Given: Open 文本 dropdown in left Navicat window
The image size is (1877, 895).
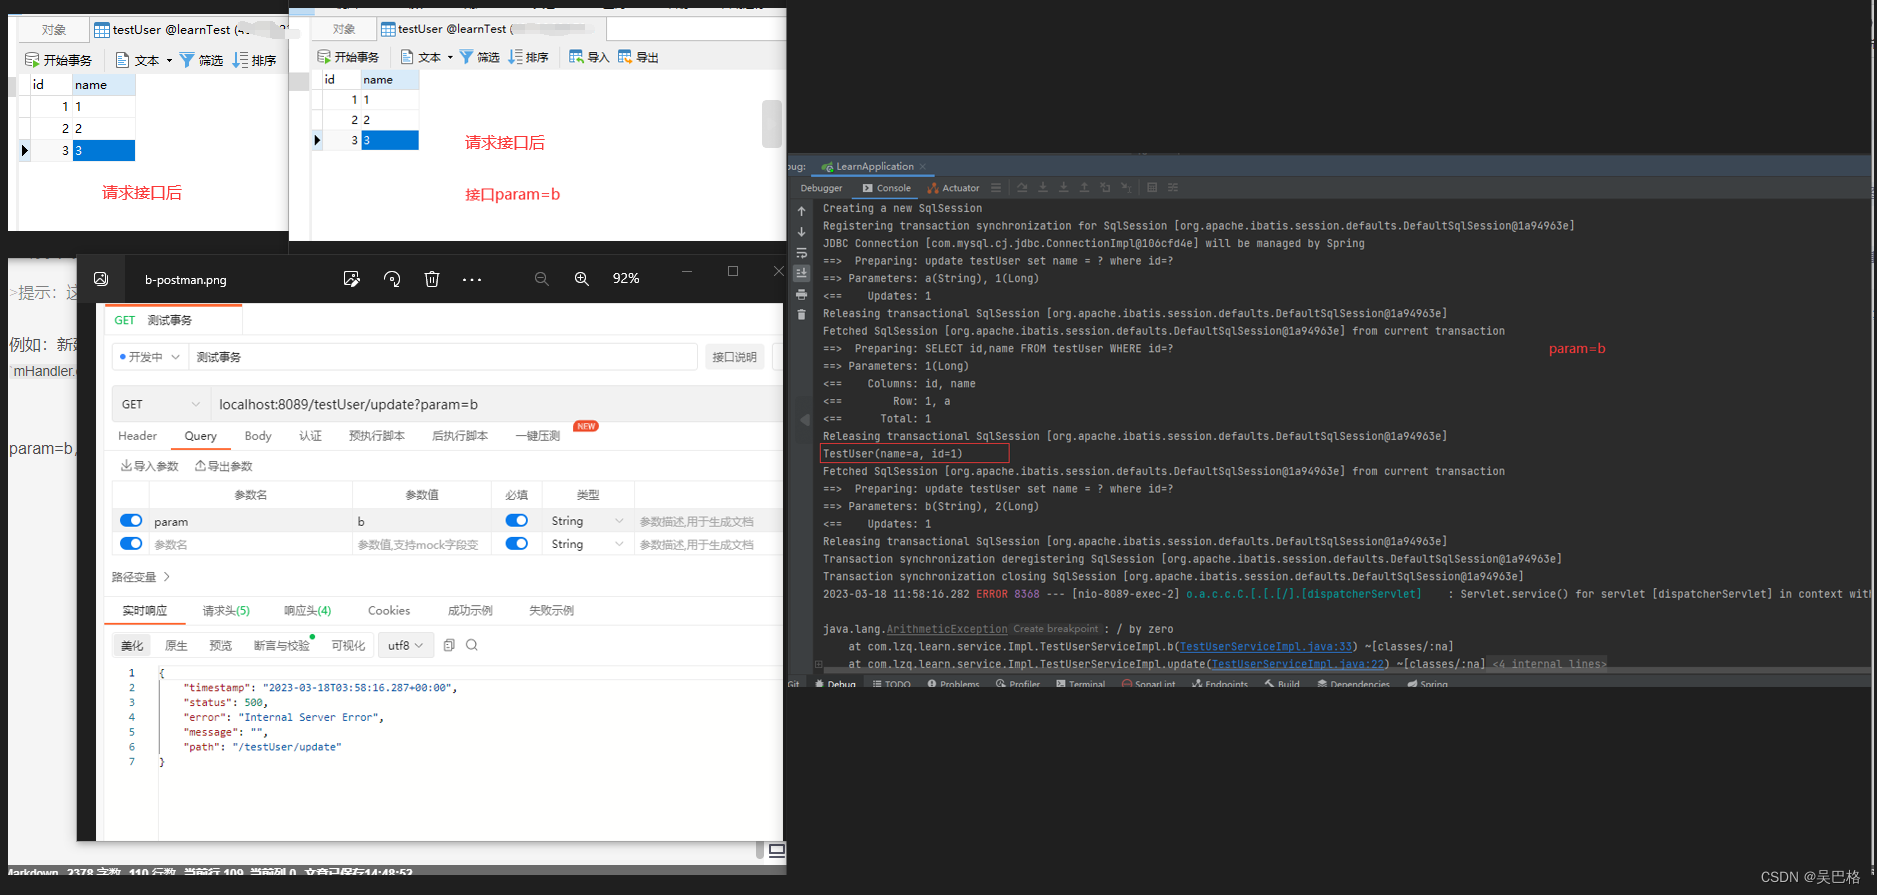Looking at the screenshot, I should click(x=144, y=60).
